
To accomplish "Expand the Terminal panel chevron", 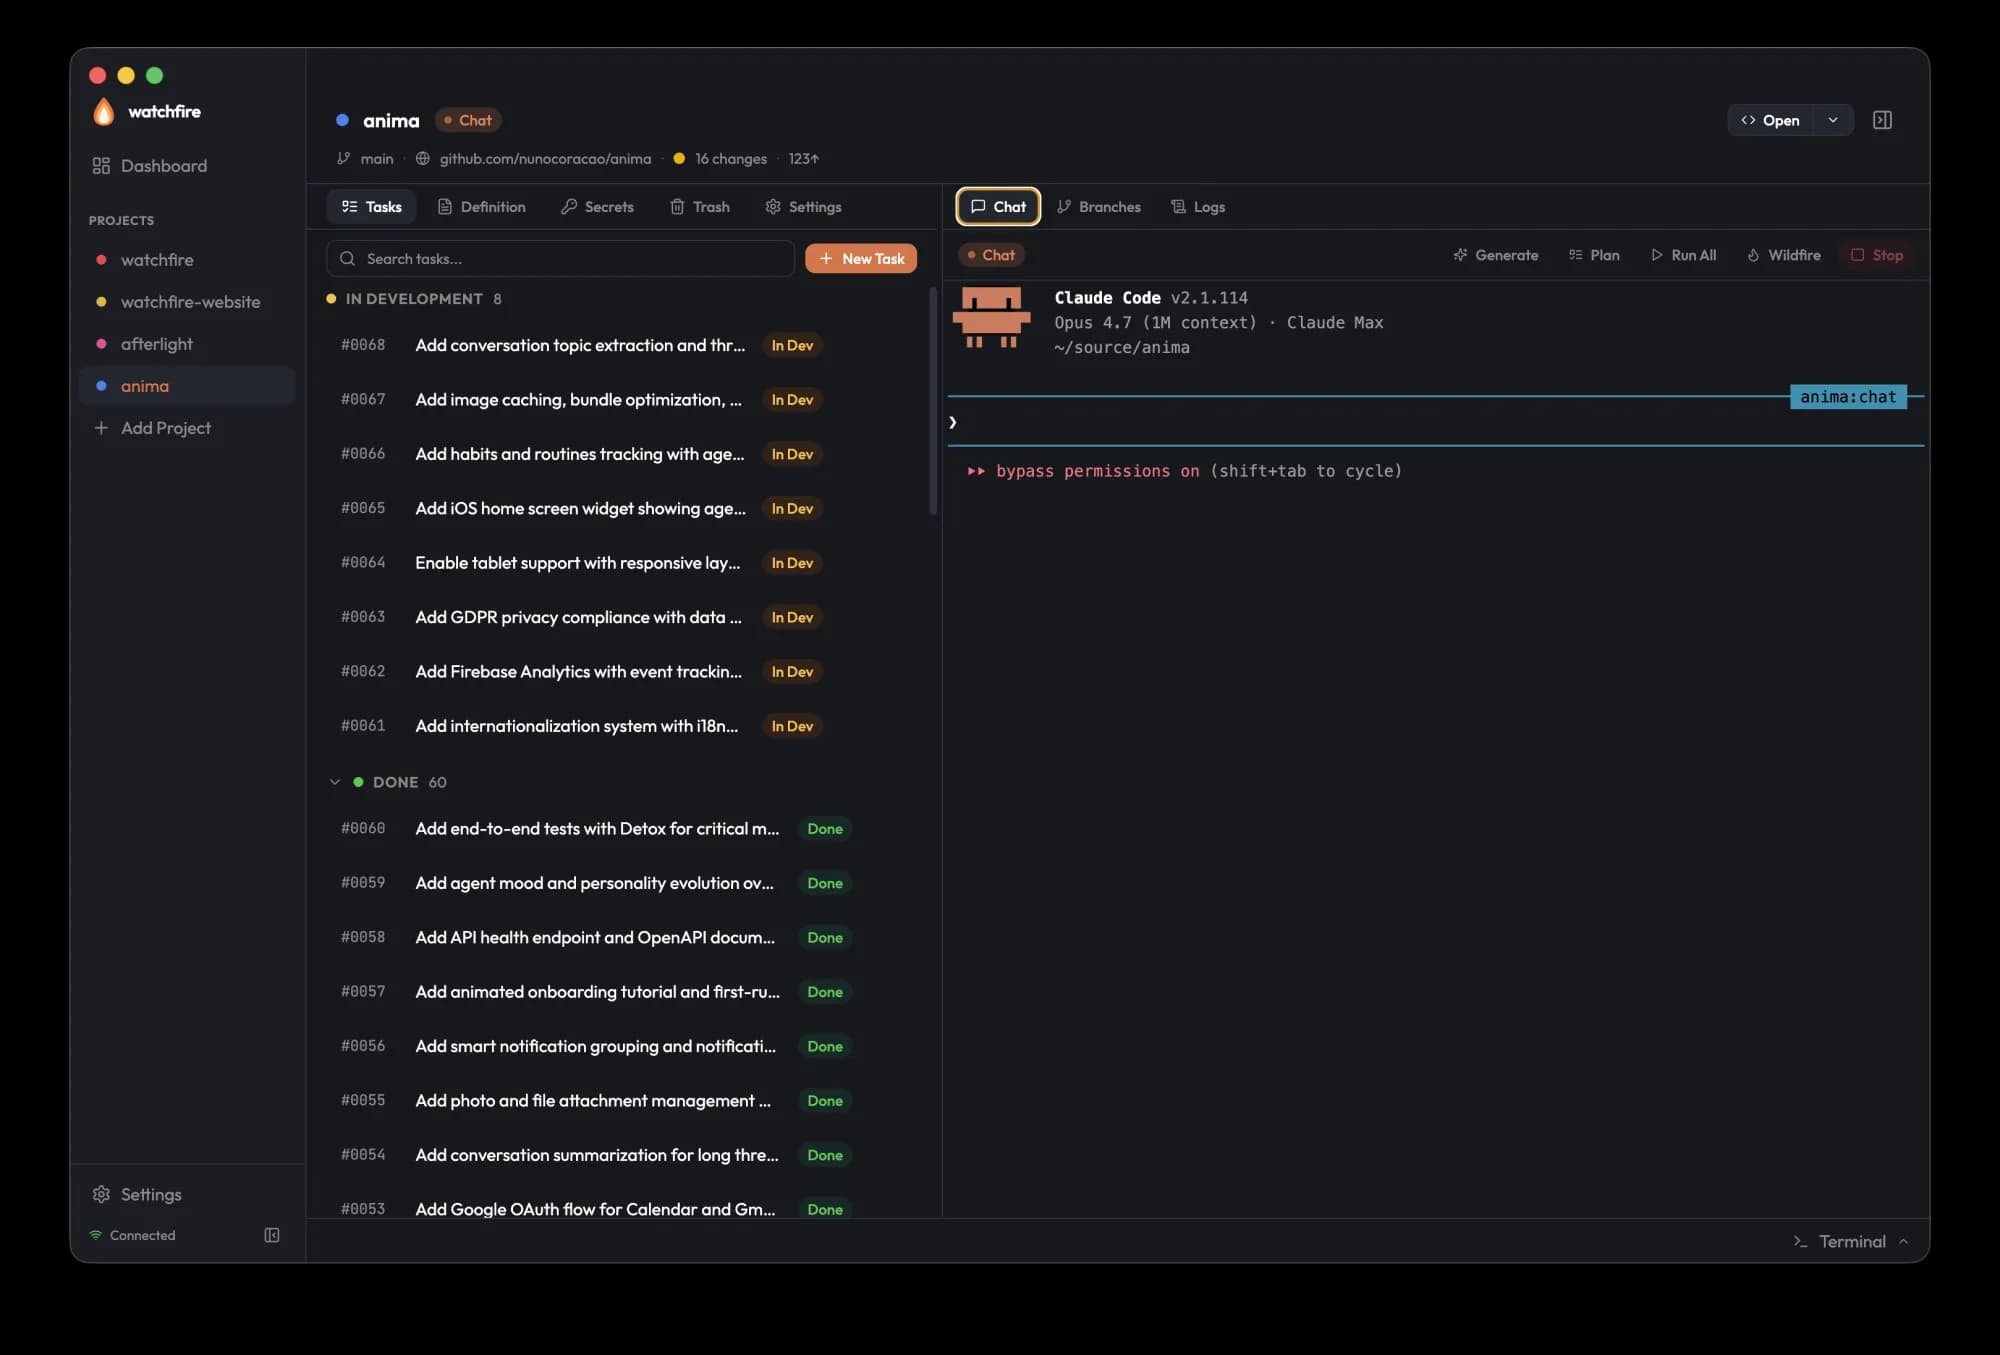I will pos(1903,1241).
